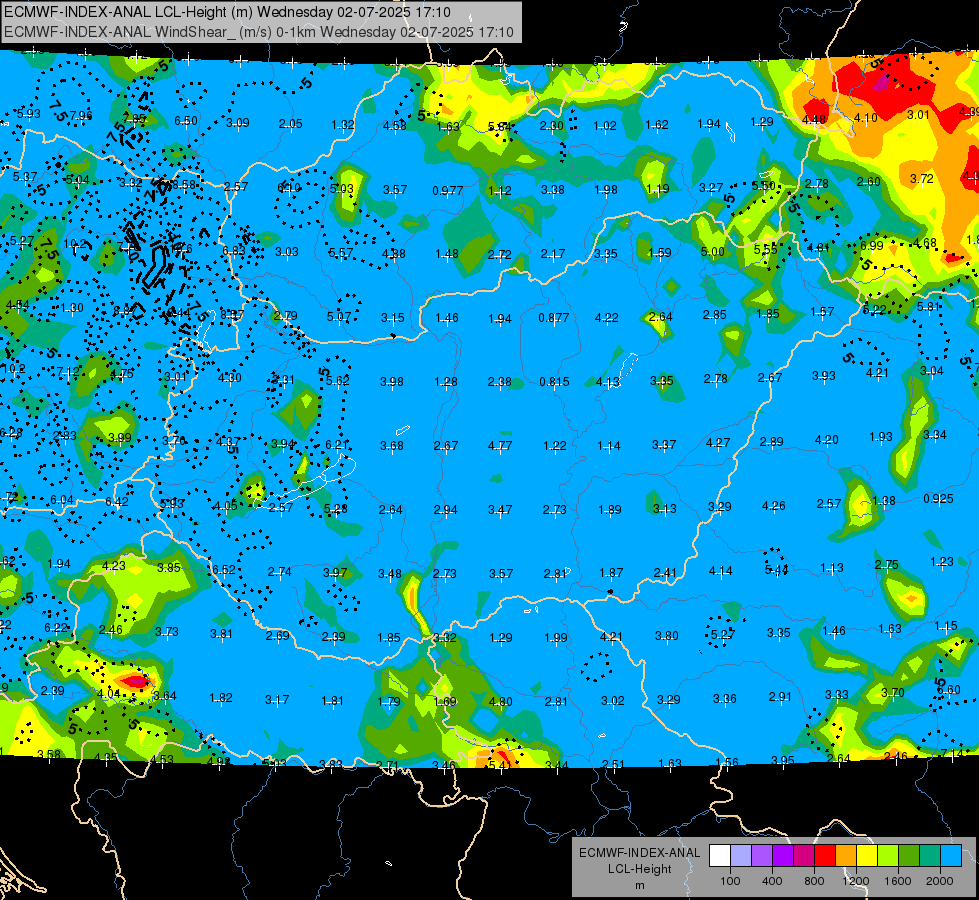979x900 pixels.
Task: Click the grid value 6.99
Action: point(871,245)
